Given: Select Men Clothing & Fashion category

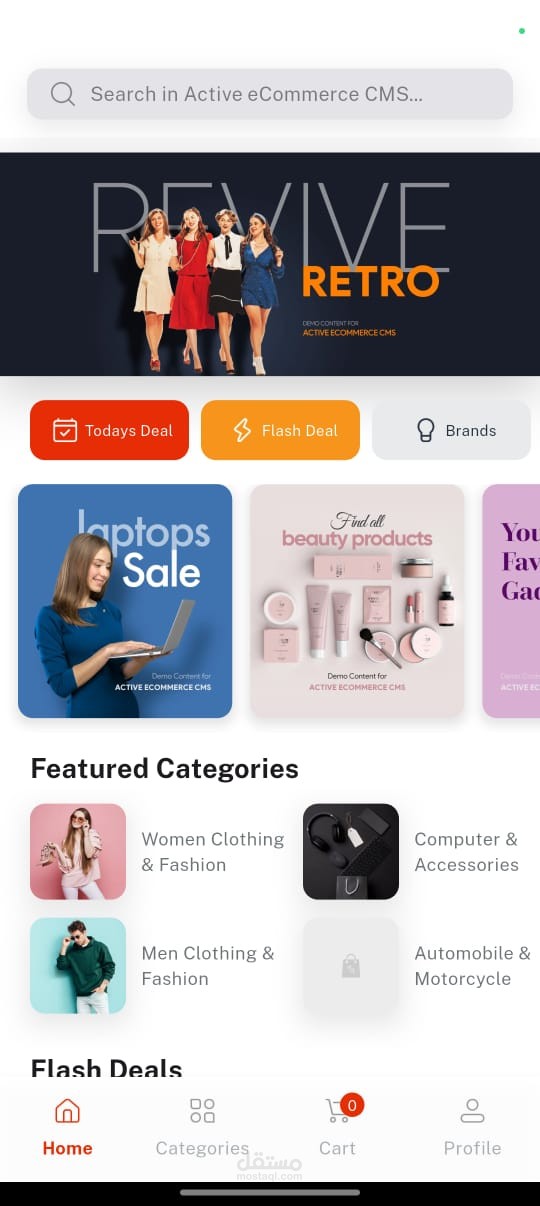Looking at the screenshot, I should [x=158, y=966].
